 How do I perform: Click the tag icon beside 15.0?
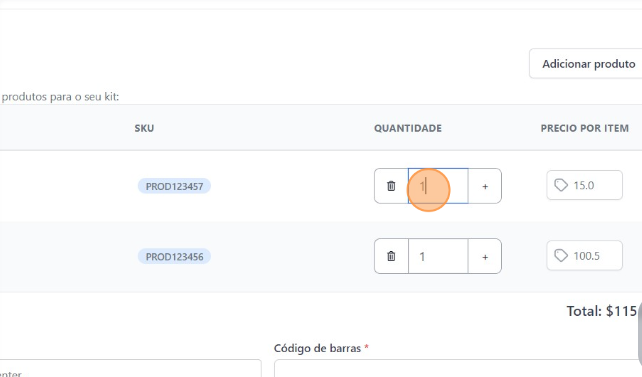pos(561,185)
